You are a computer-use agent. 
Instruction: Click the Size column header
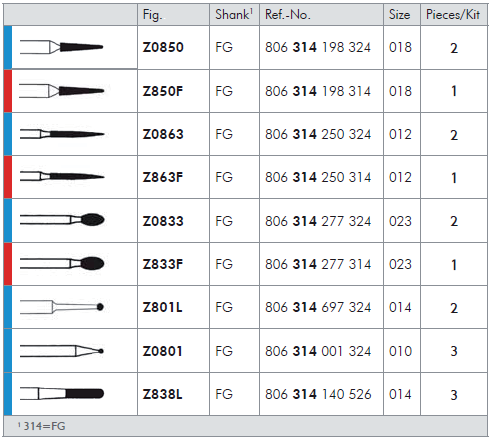(x=402, y=15)
